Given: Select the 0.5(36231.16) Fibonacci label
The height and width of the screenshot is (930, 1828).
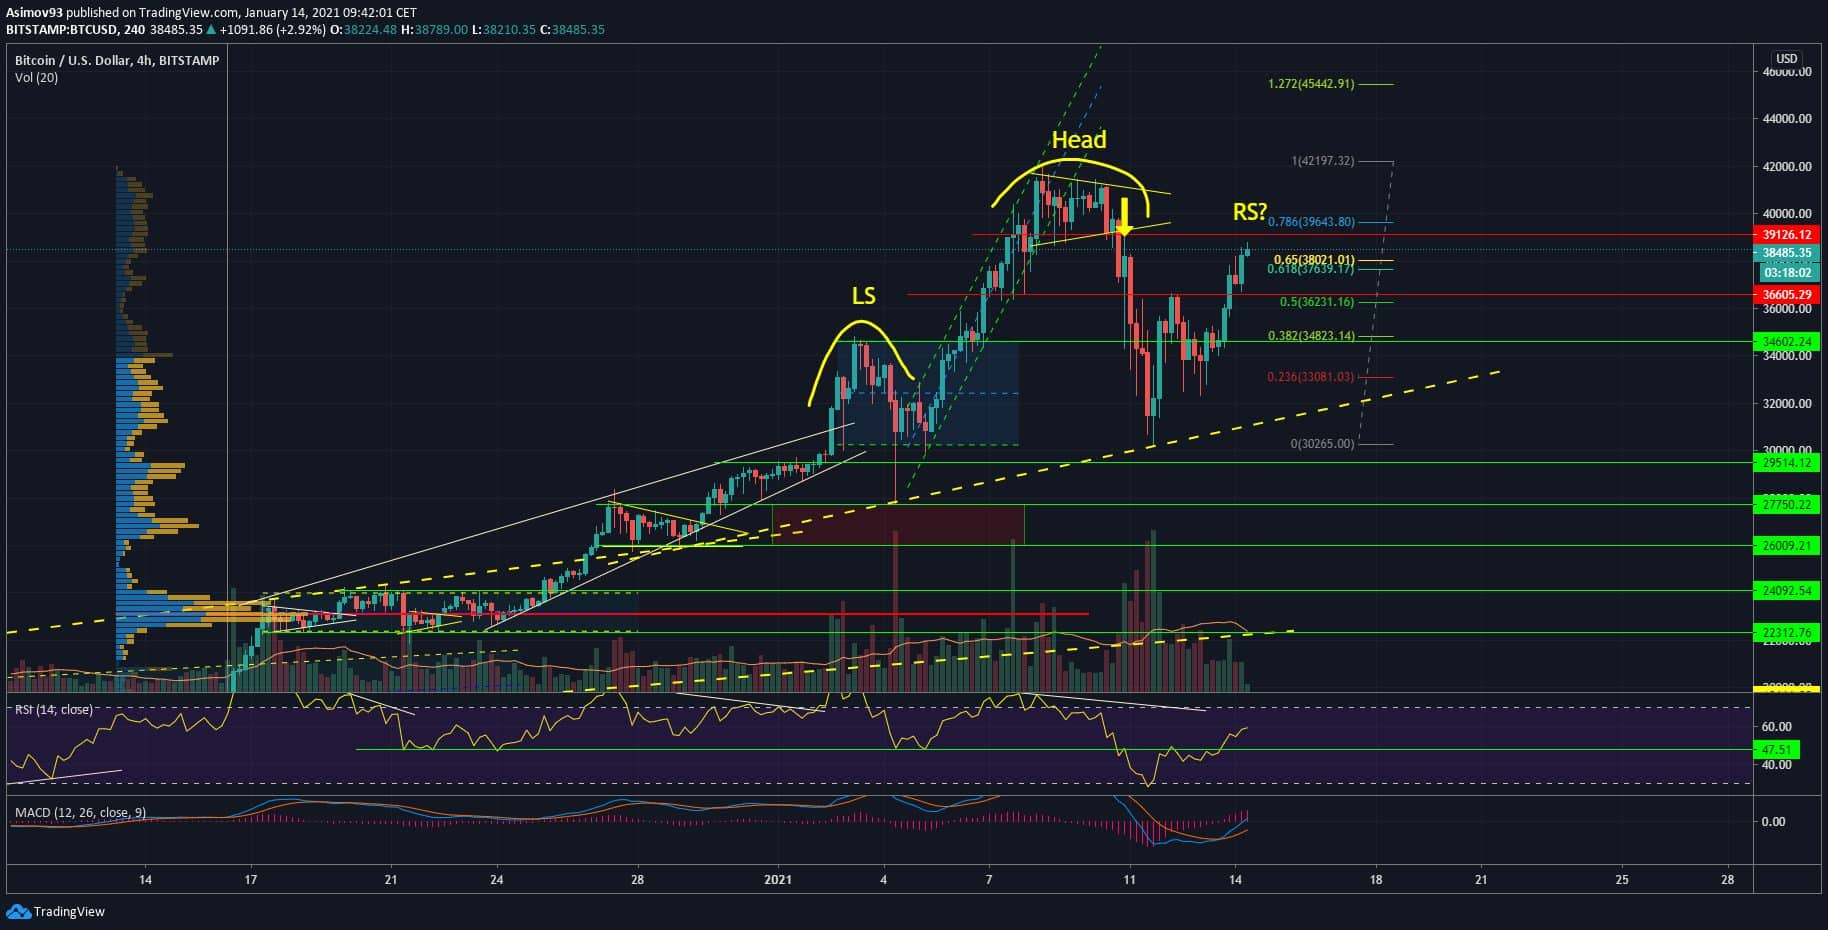Looking at the screenshot, I should (1317, 302).
